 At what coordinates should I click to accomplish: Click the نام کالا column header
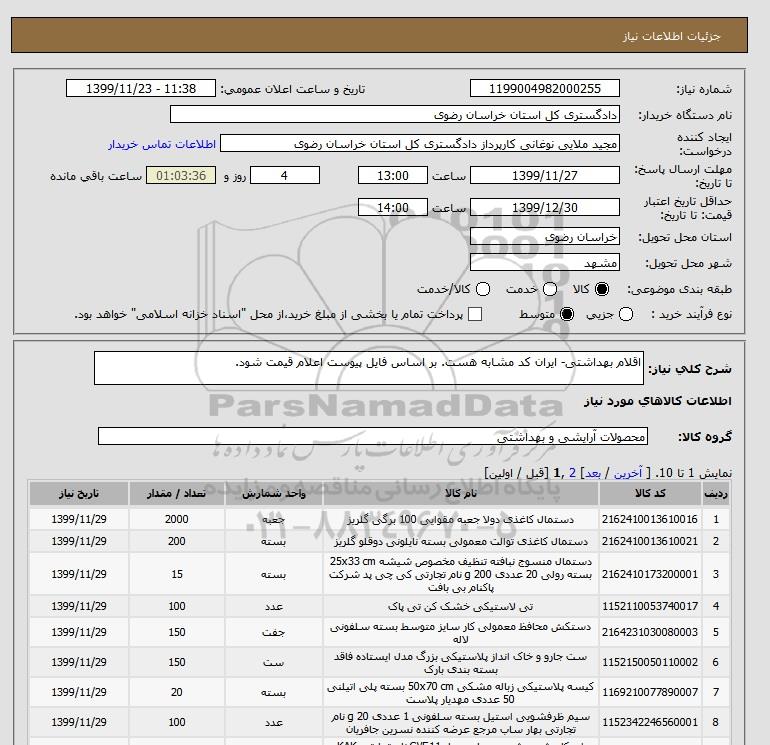click(x=461, y=494)
